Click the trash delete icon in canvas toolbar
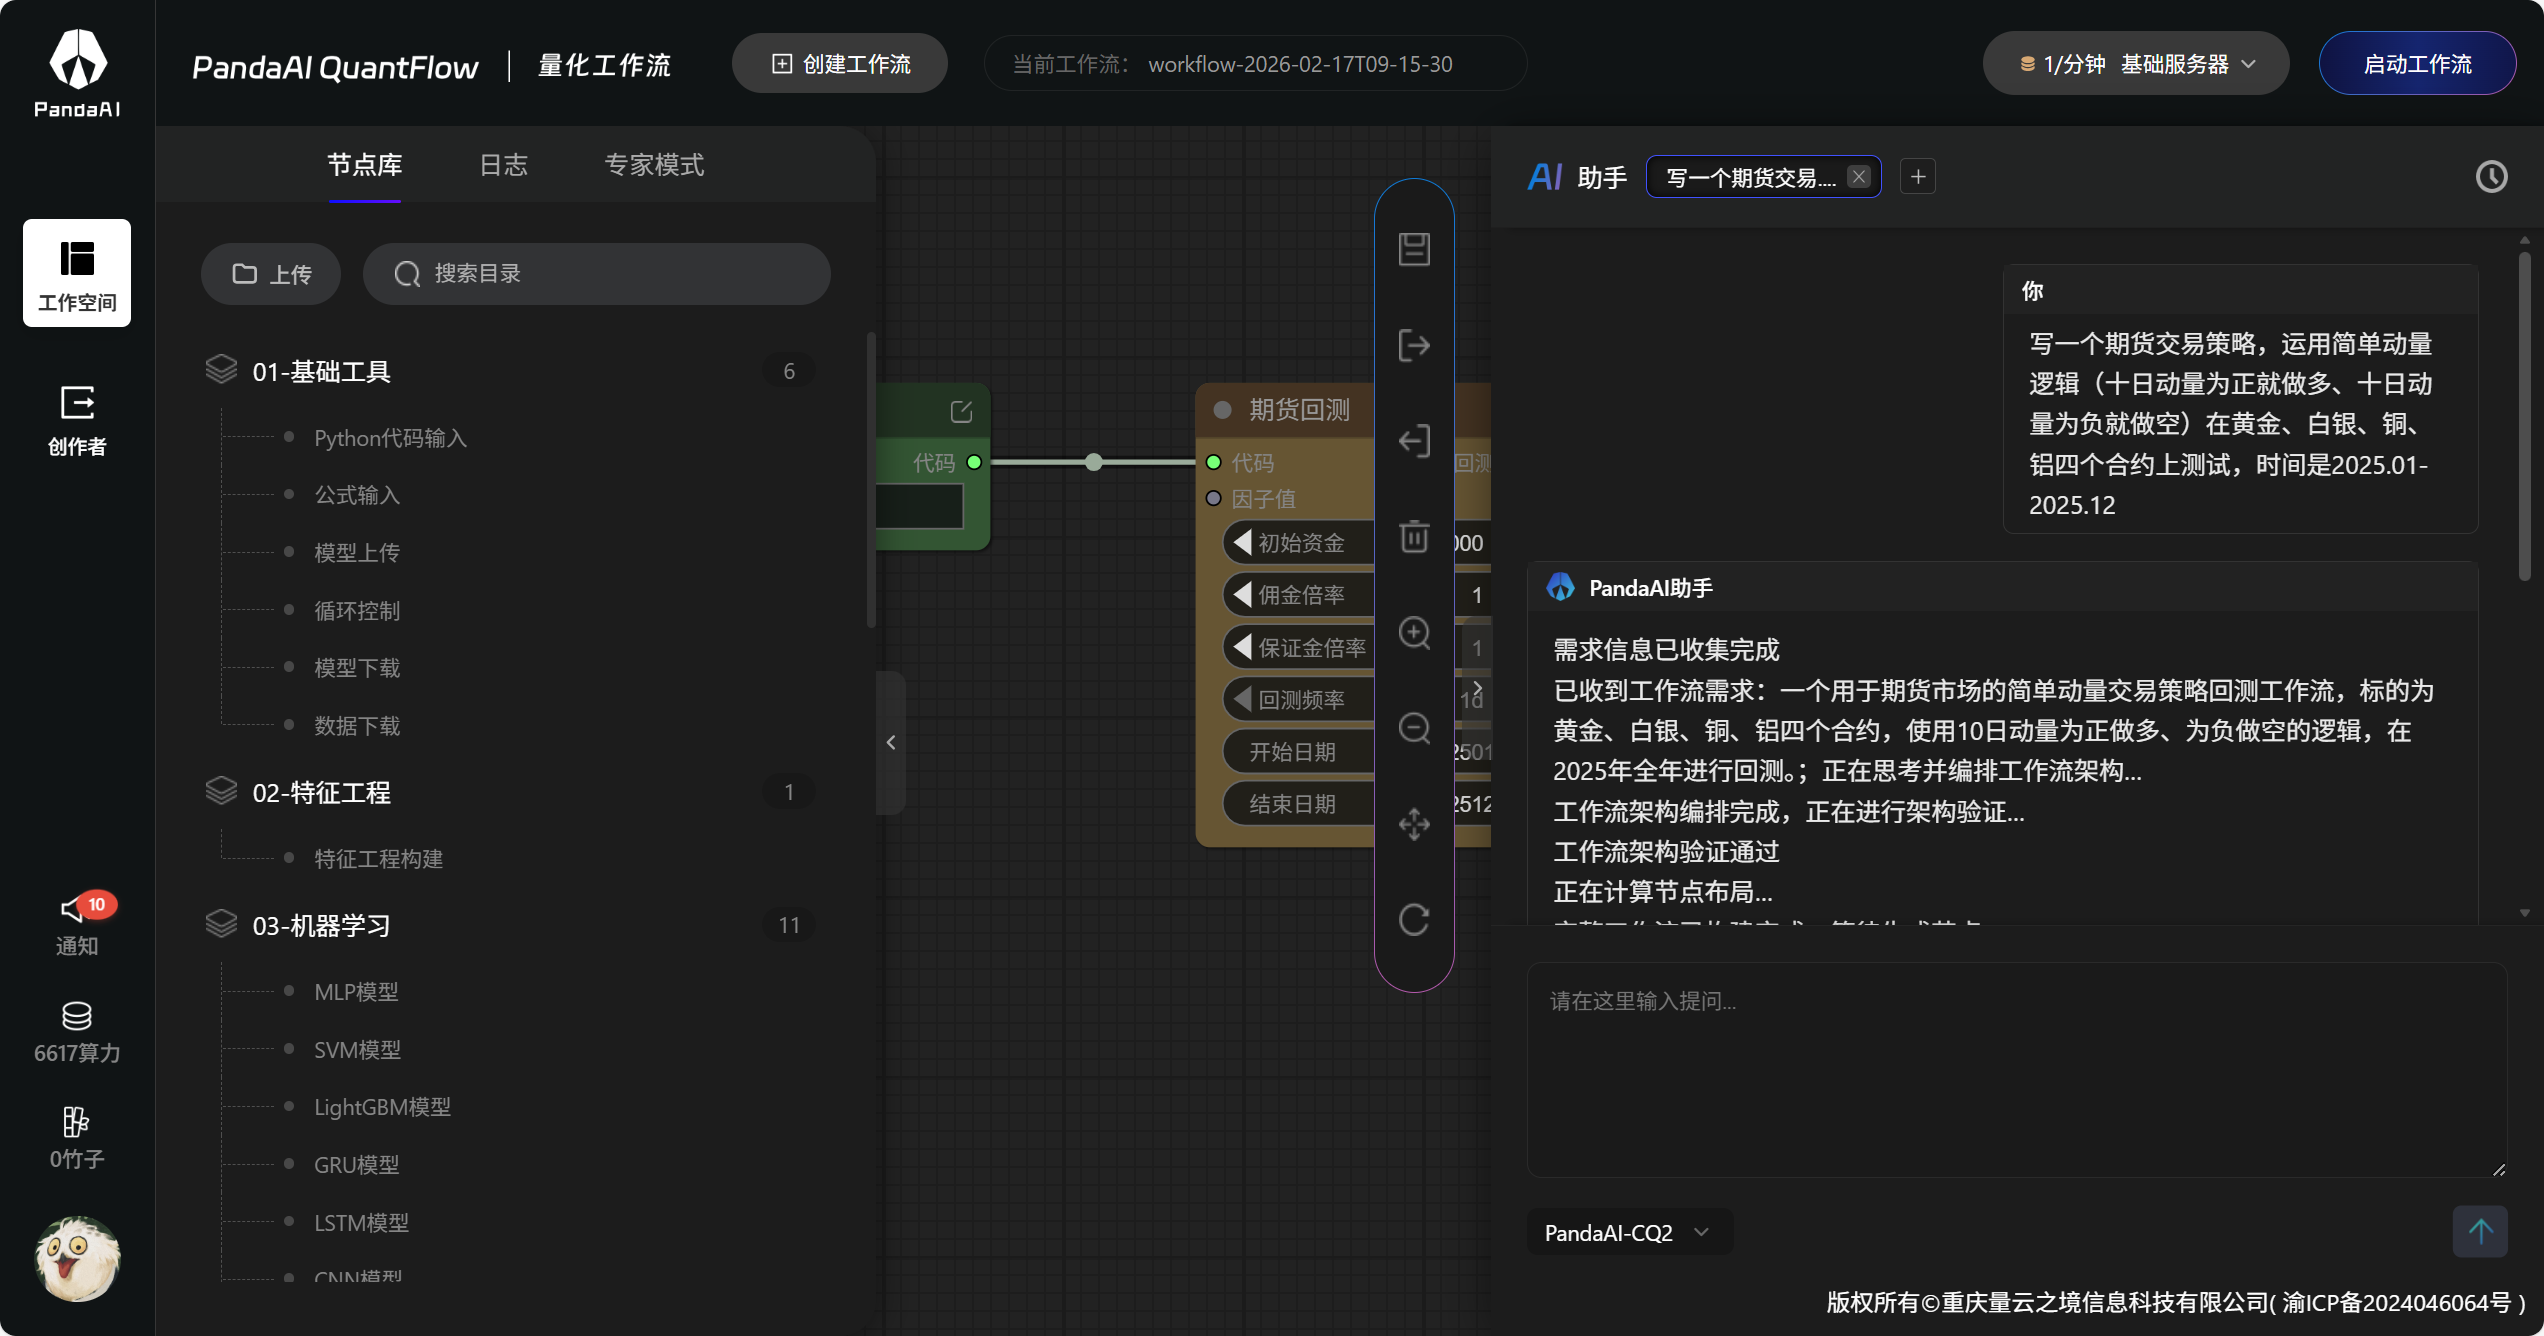 [x=1414, y=537]
